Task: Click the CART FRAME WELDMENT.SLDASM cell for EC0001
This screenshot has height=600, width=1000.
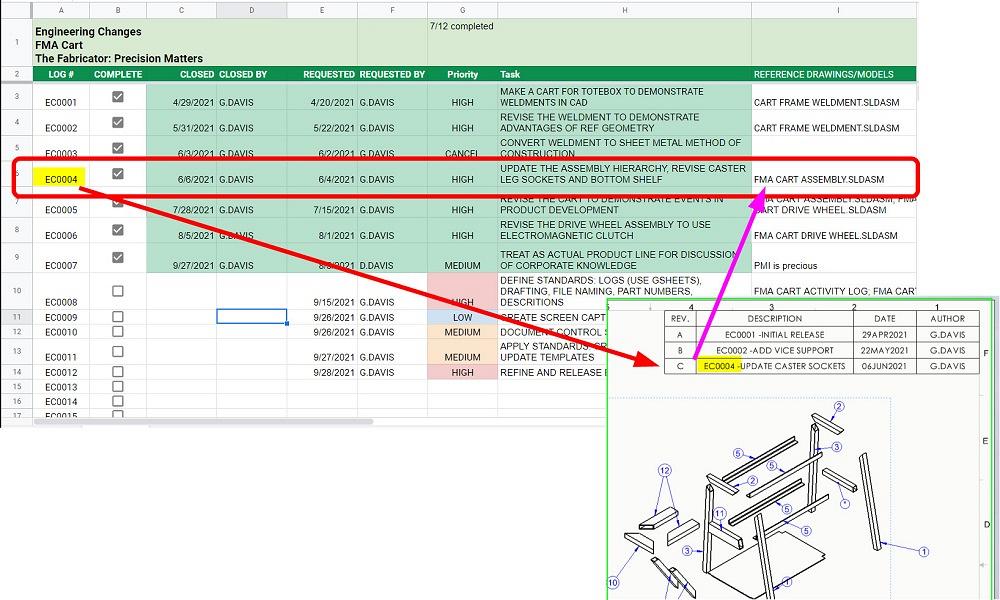Action: (825, 102)
